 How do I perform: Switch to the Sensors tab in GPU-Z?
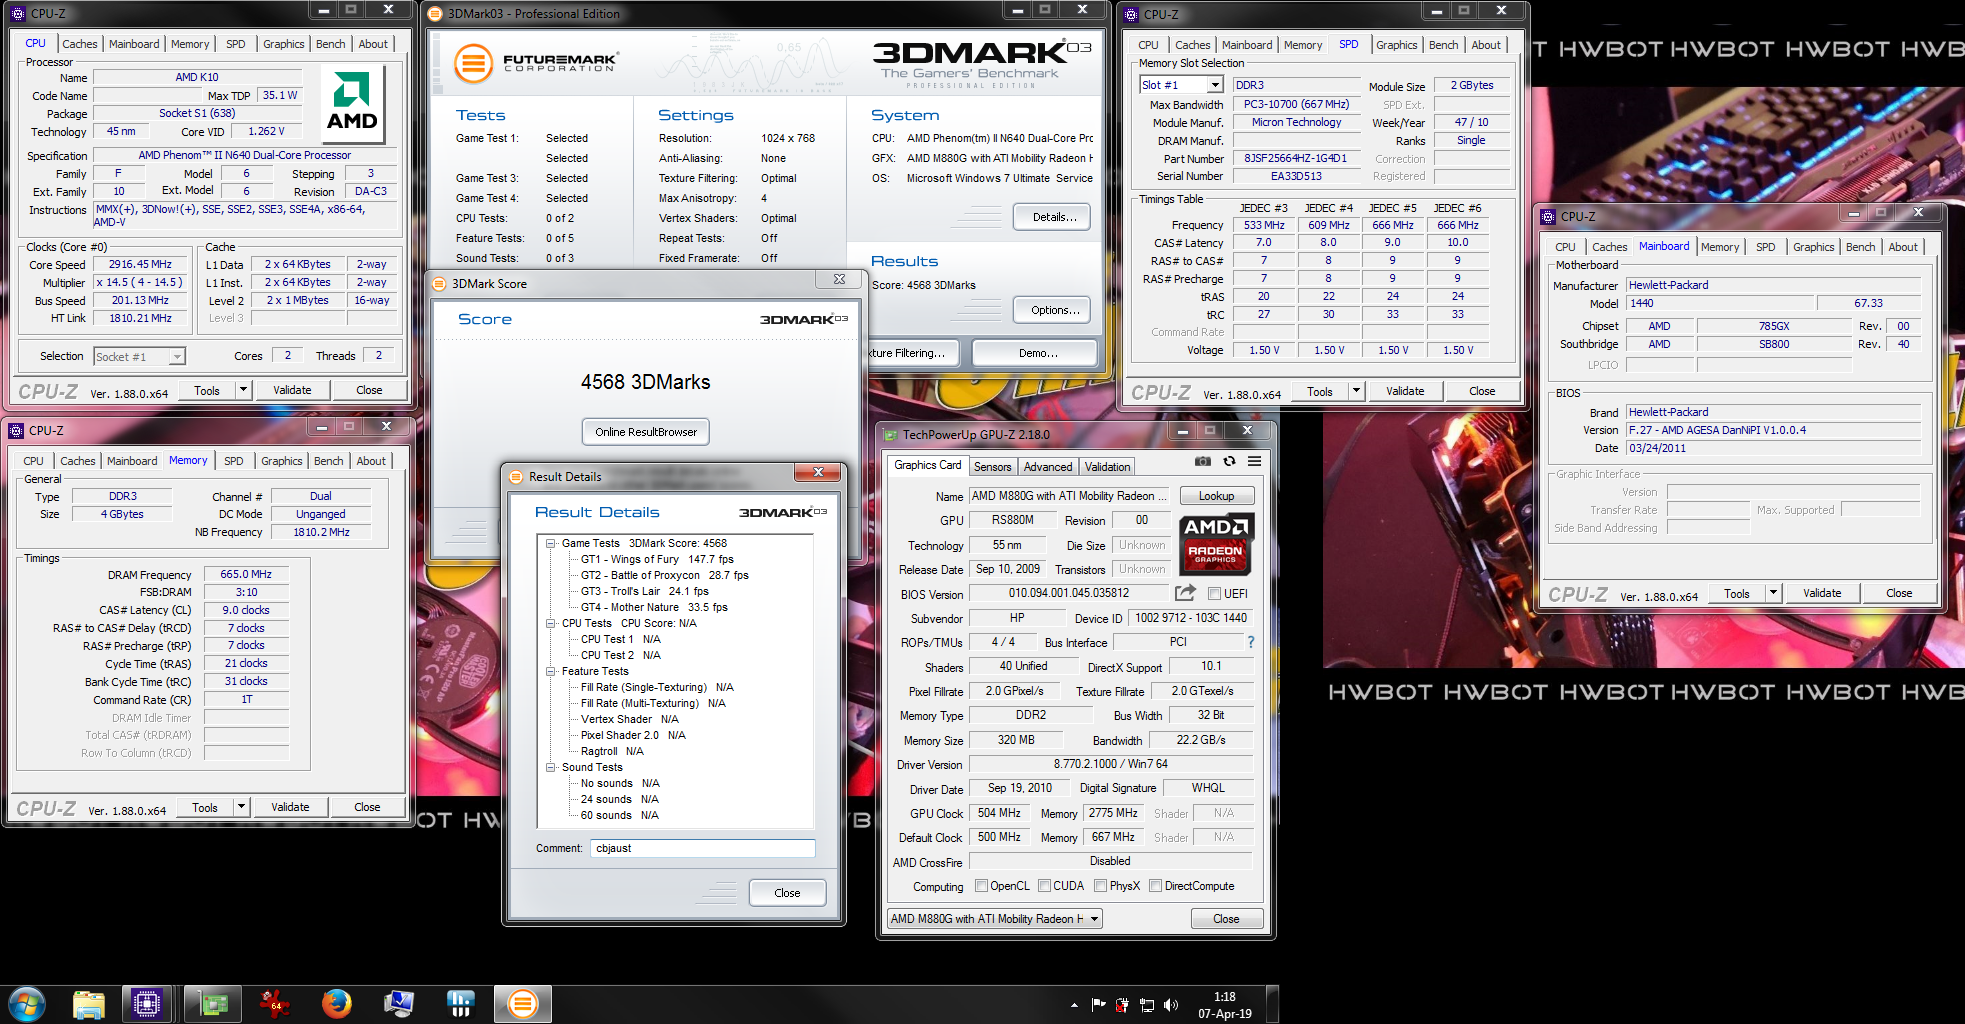[992, 467]
